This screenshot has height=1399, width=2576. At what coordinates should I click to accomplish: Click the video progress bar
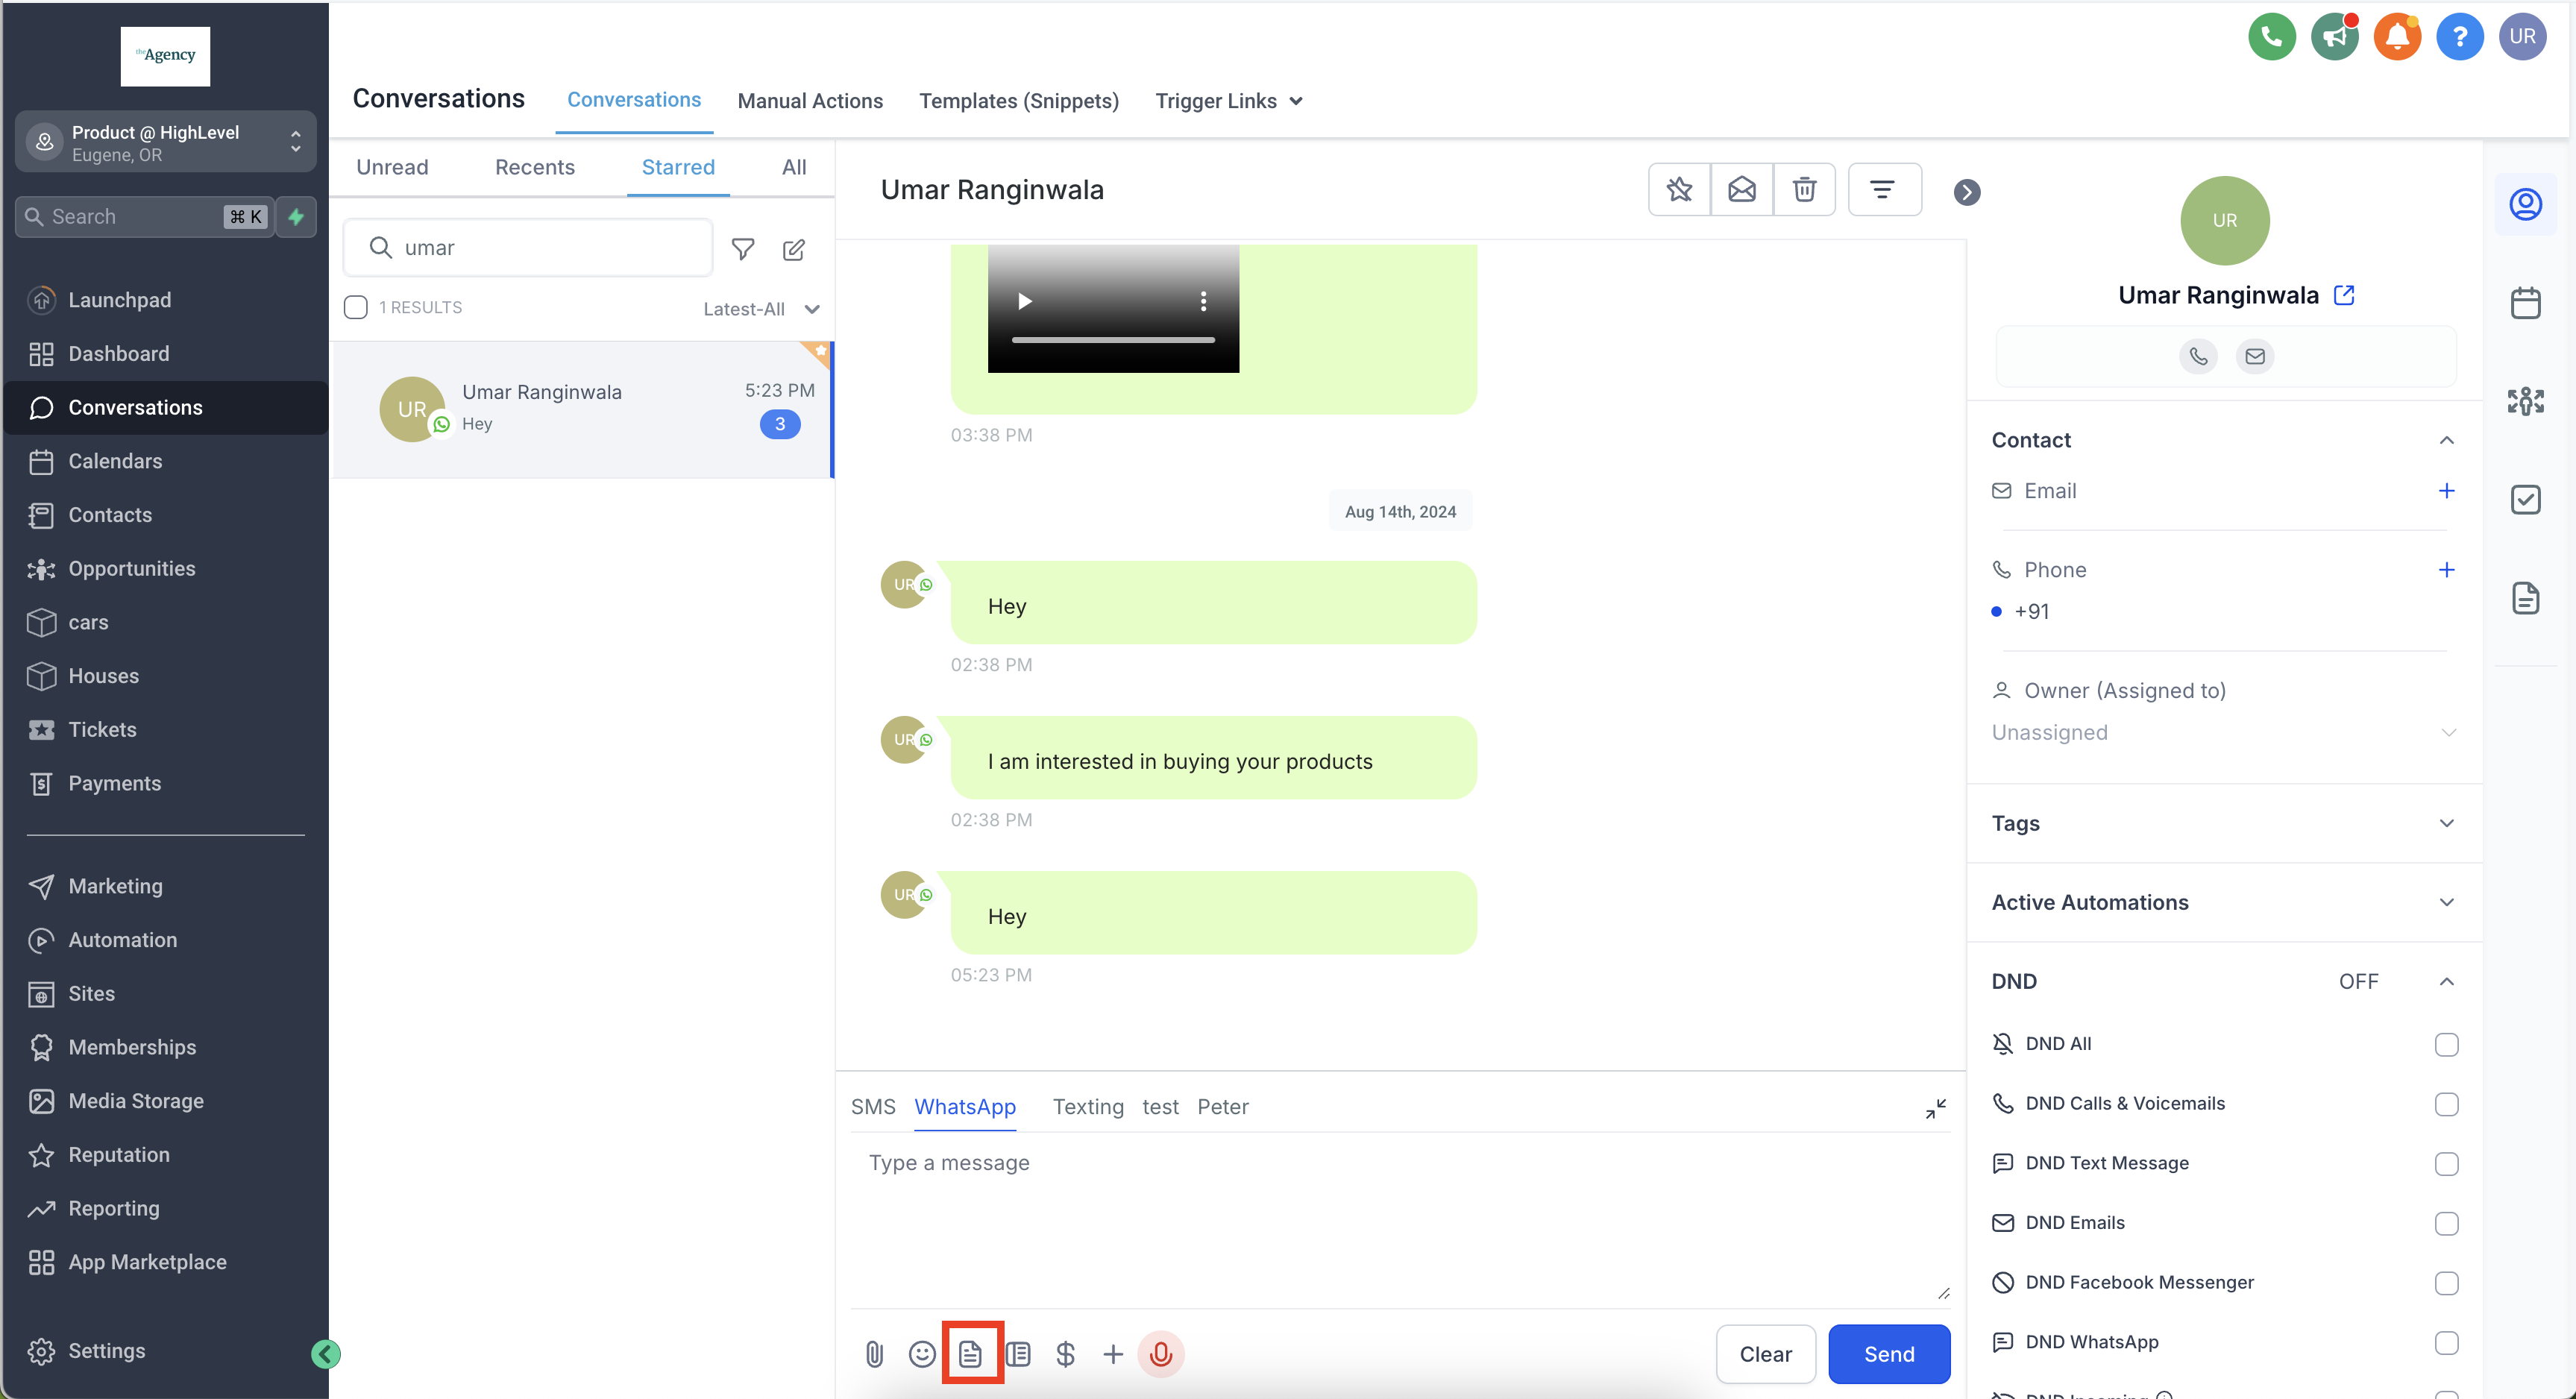[1112, 340]
